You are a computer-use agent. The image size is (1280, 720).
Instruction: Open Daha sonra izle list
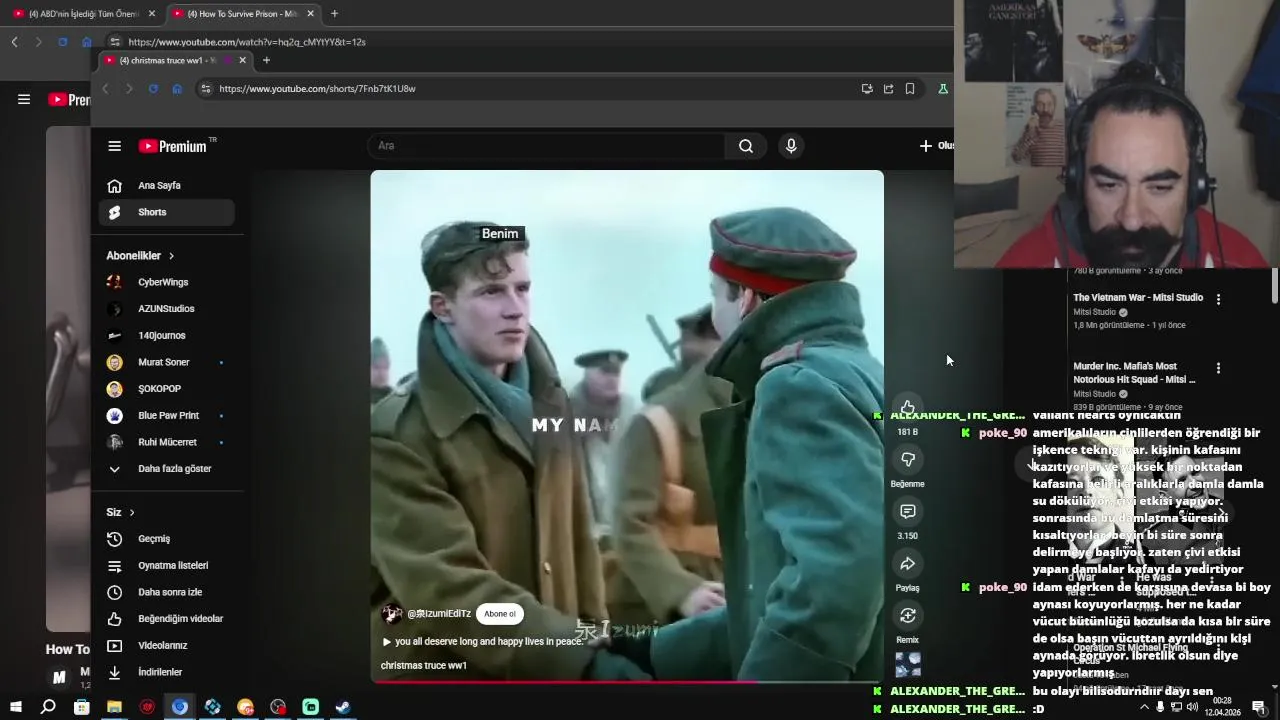click(x=166, y=592)
